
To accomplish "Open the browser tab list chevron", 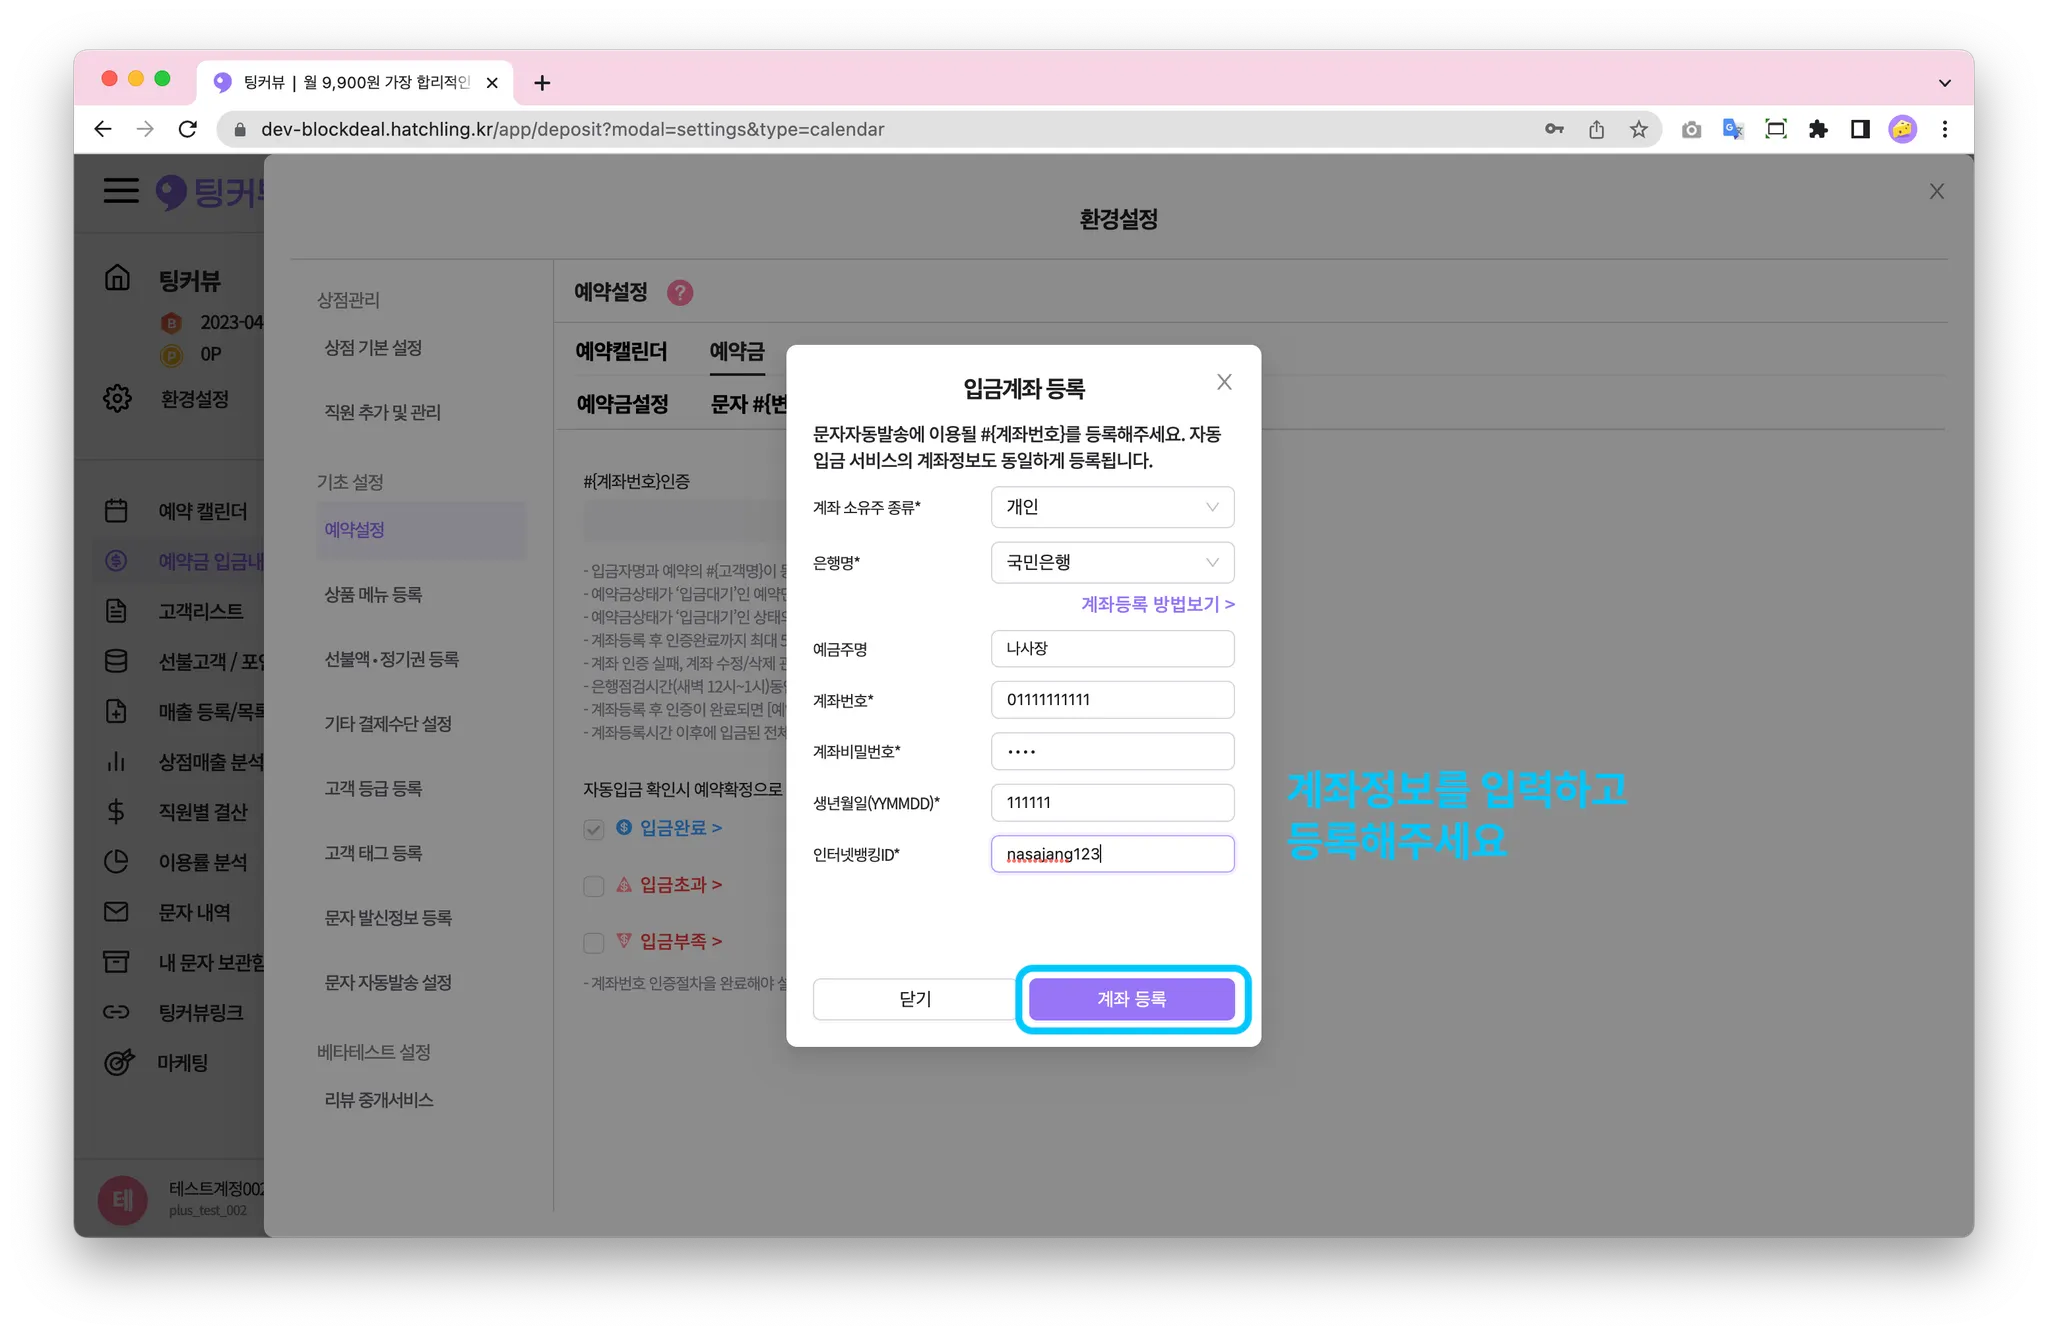I will tap(1944, 83).
